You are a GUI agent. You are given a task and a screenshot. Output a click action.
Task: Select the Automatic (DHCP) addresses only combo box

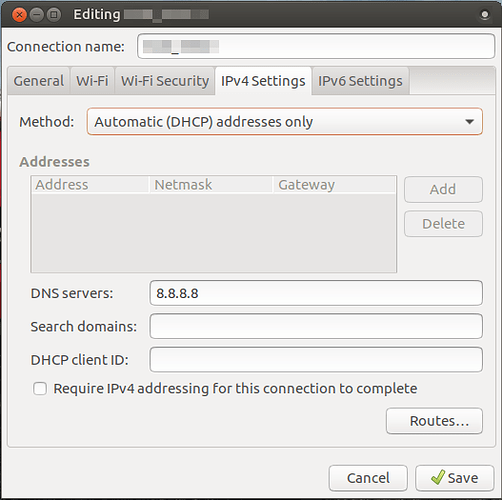point(285,122)
